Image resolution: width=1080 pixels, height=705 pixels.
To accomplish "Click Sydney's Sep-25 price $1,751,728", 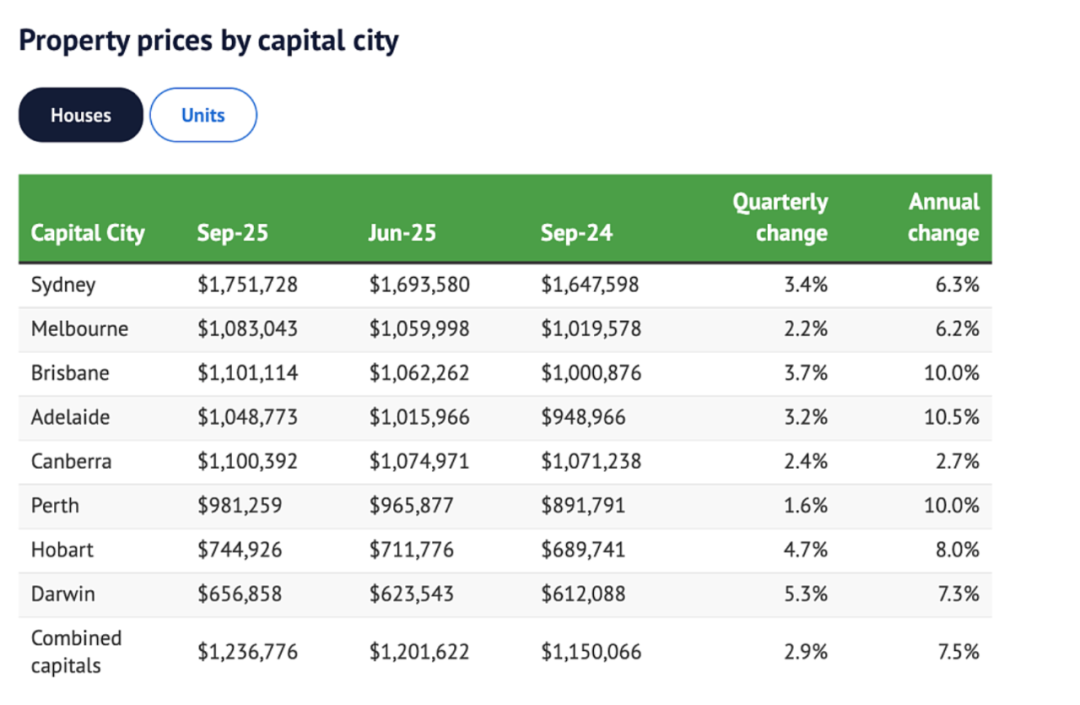I will tap(247, 285).
